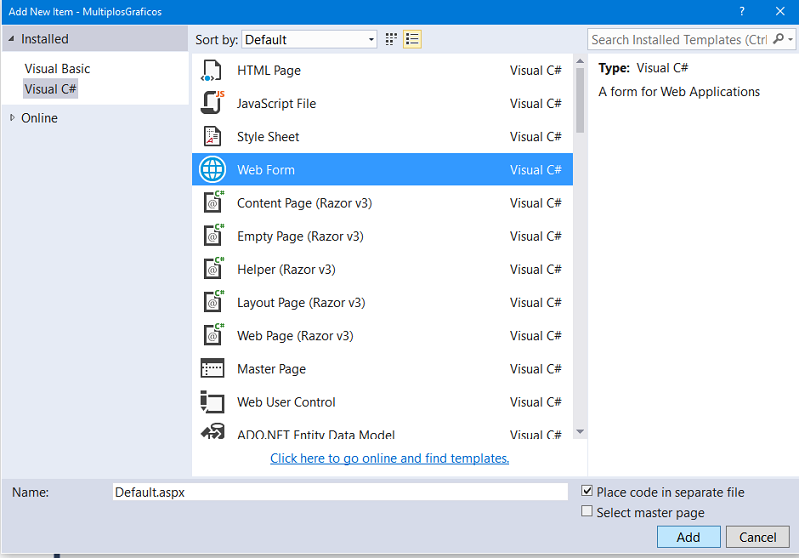Click the template list scrollbar thumb
The width and height of the screenshot is (799, 558).
580,100
